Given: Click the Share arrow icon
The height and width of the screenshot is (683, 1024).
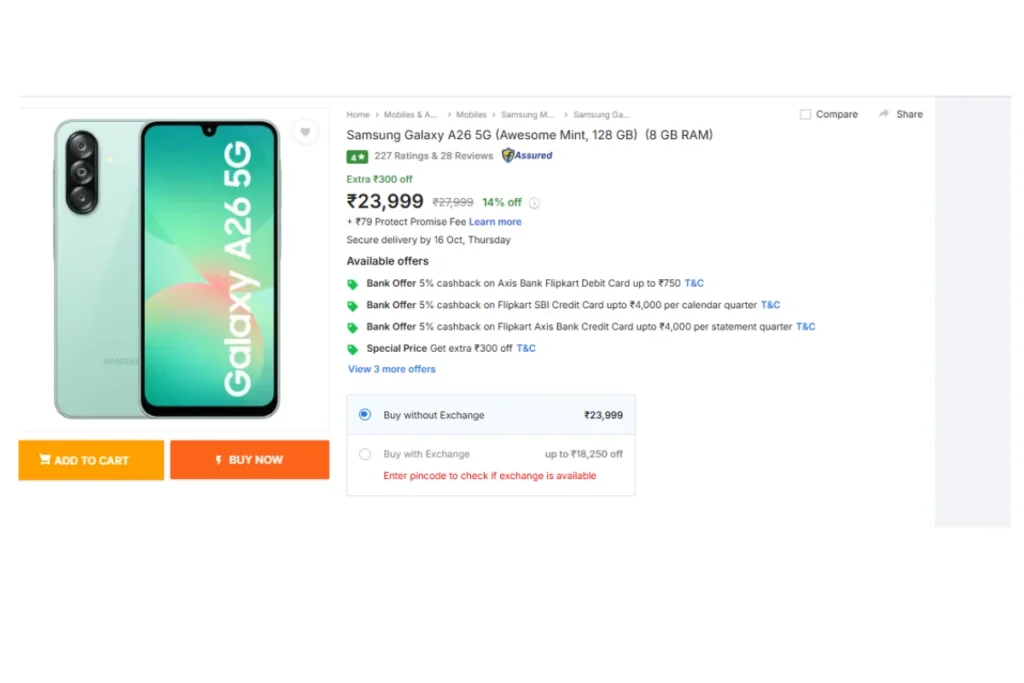Looking at the screenshot, I should coord(884,114).
